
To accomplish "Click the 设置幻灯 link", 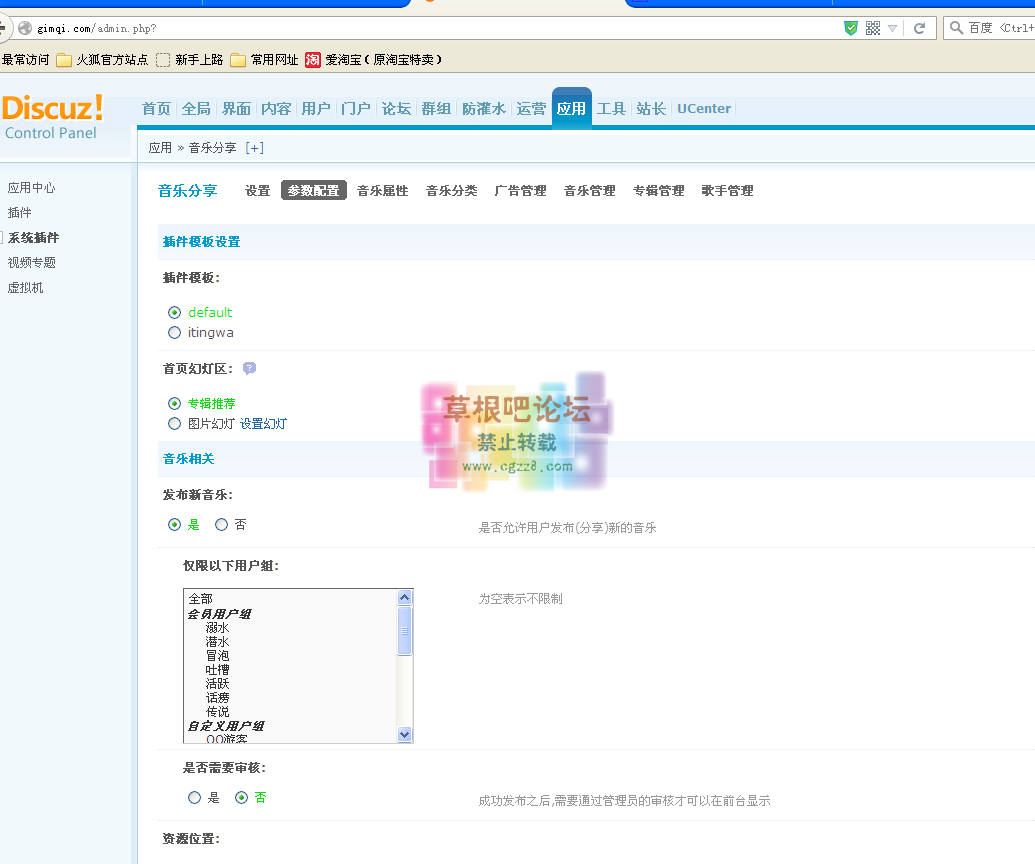I will (263, 424).
